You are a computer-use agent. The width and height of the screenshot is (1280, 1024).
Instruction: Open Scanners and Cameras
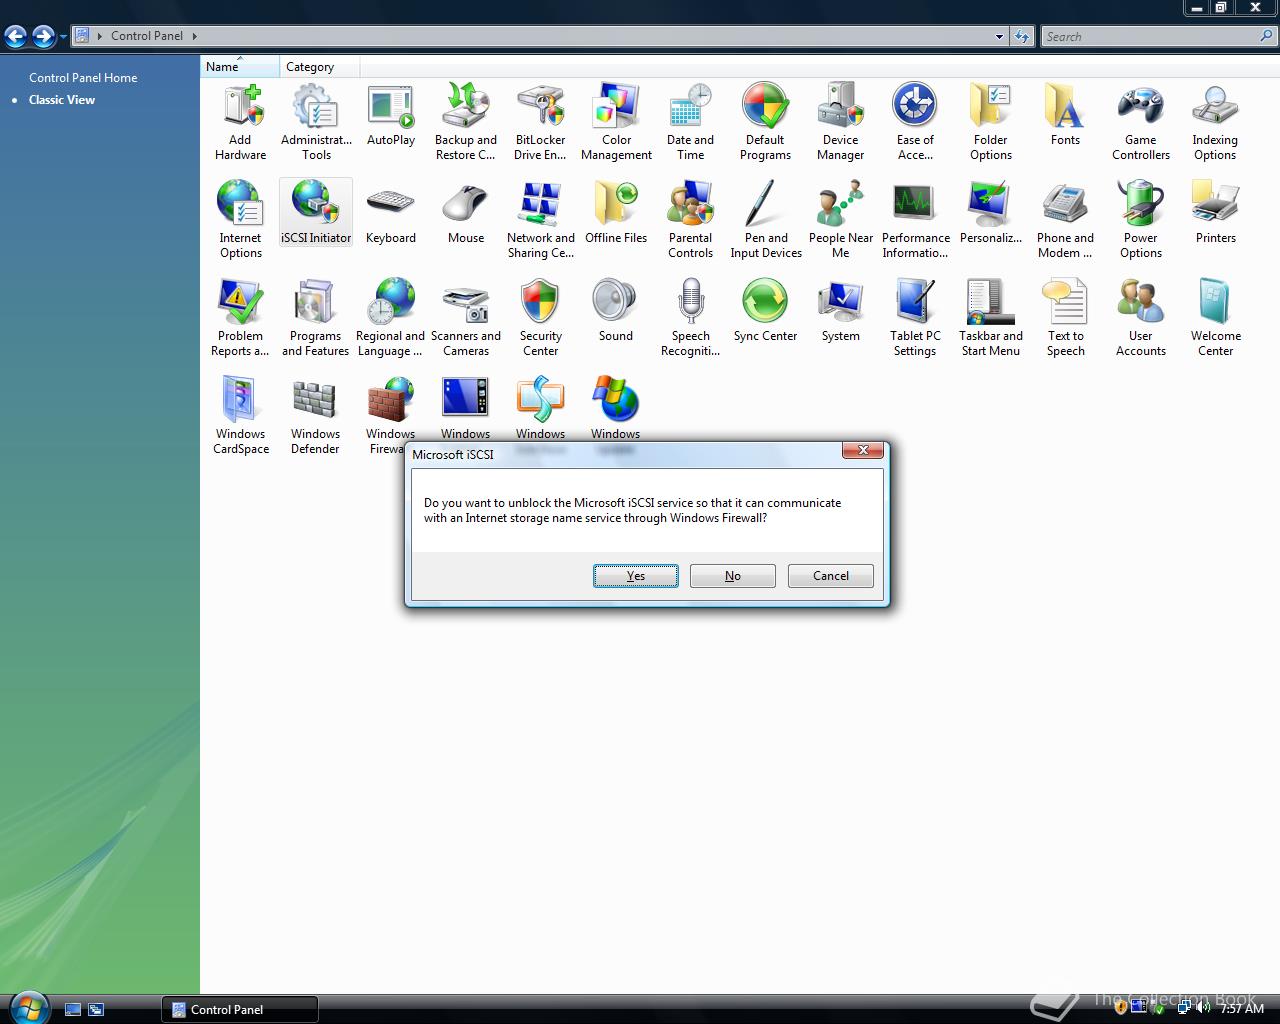coord(466,317)
